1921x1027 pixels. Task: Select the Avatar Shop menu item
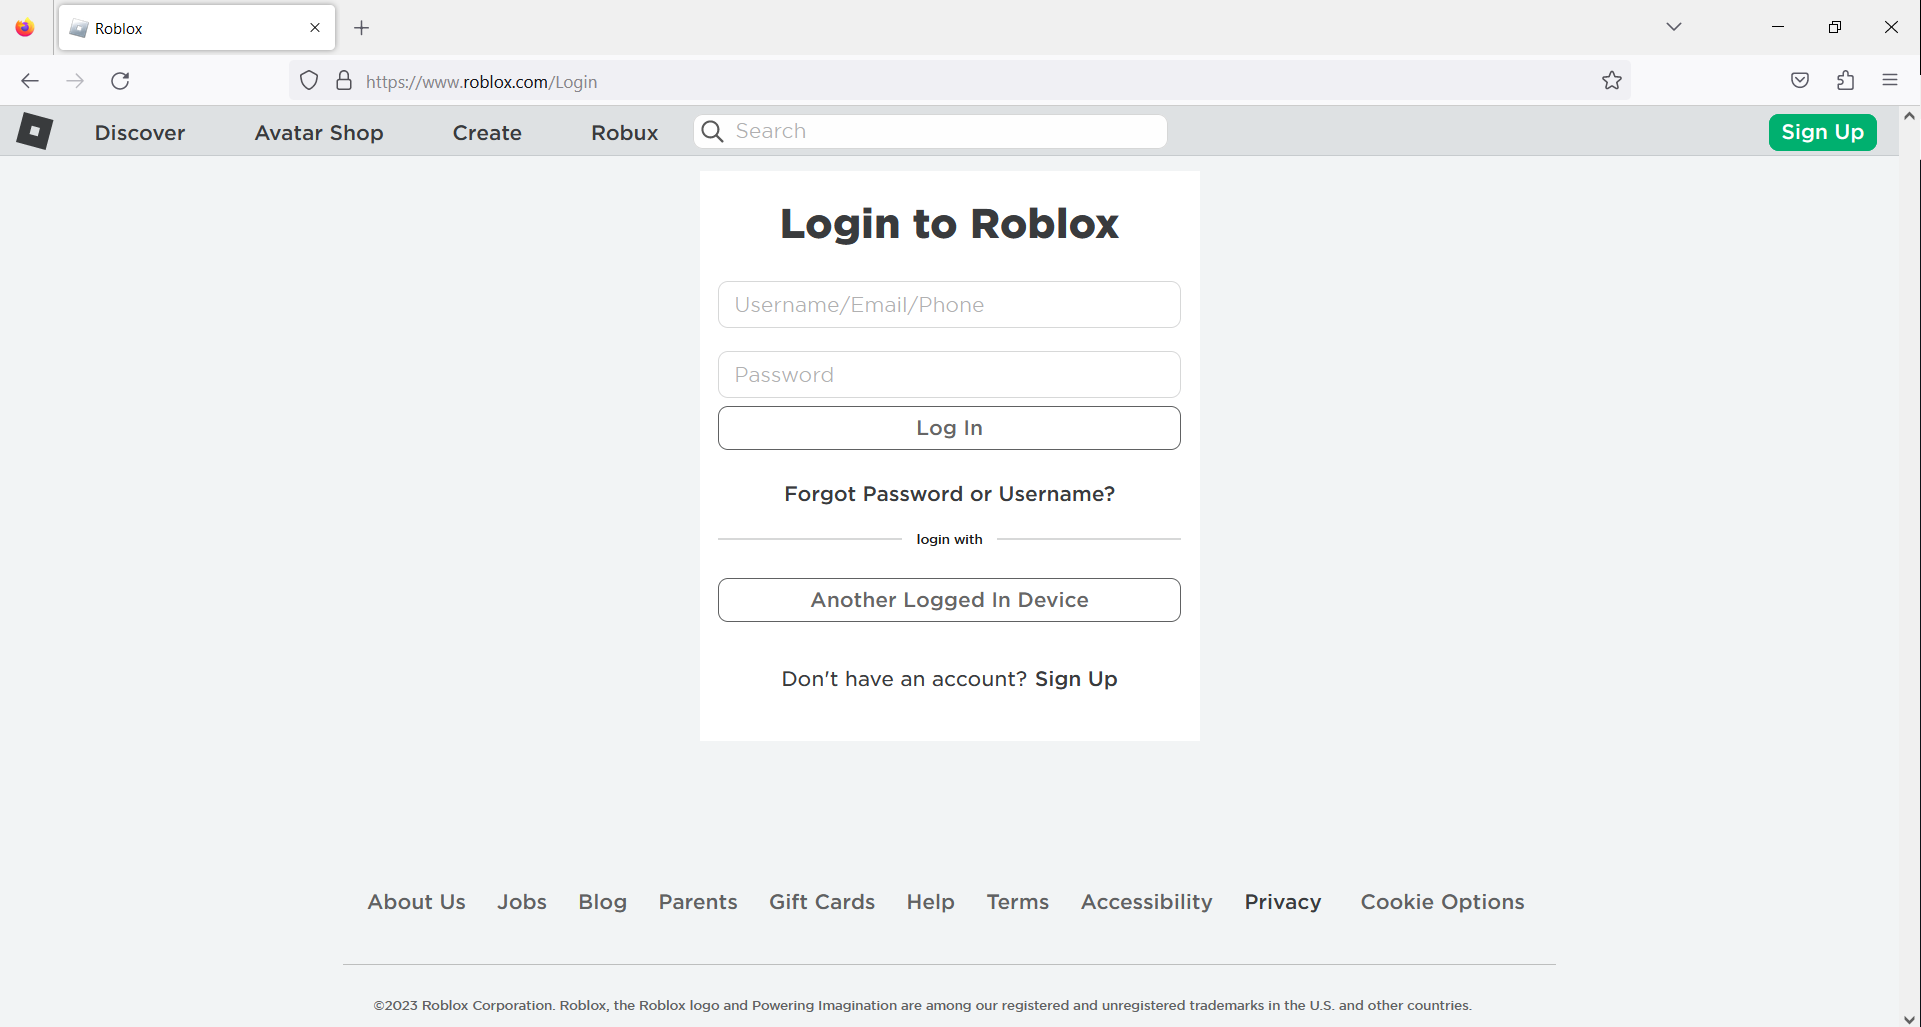[x=318, y=132]
